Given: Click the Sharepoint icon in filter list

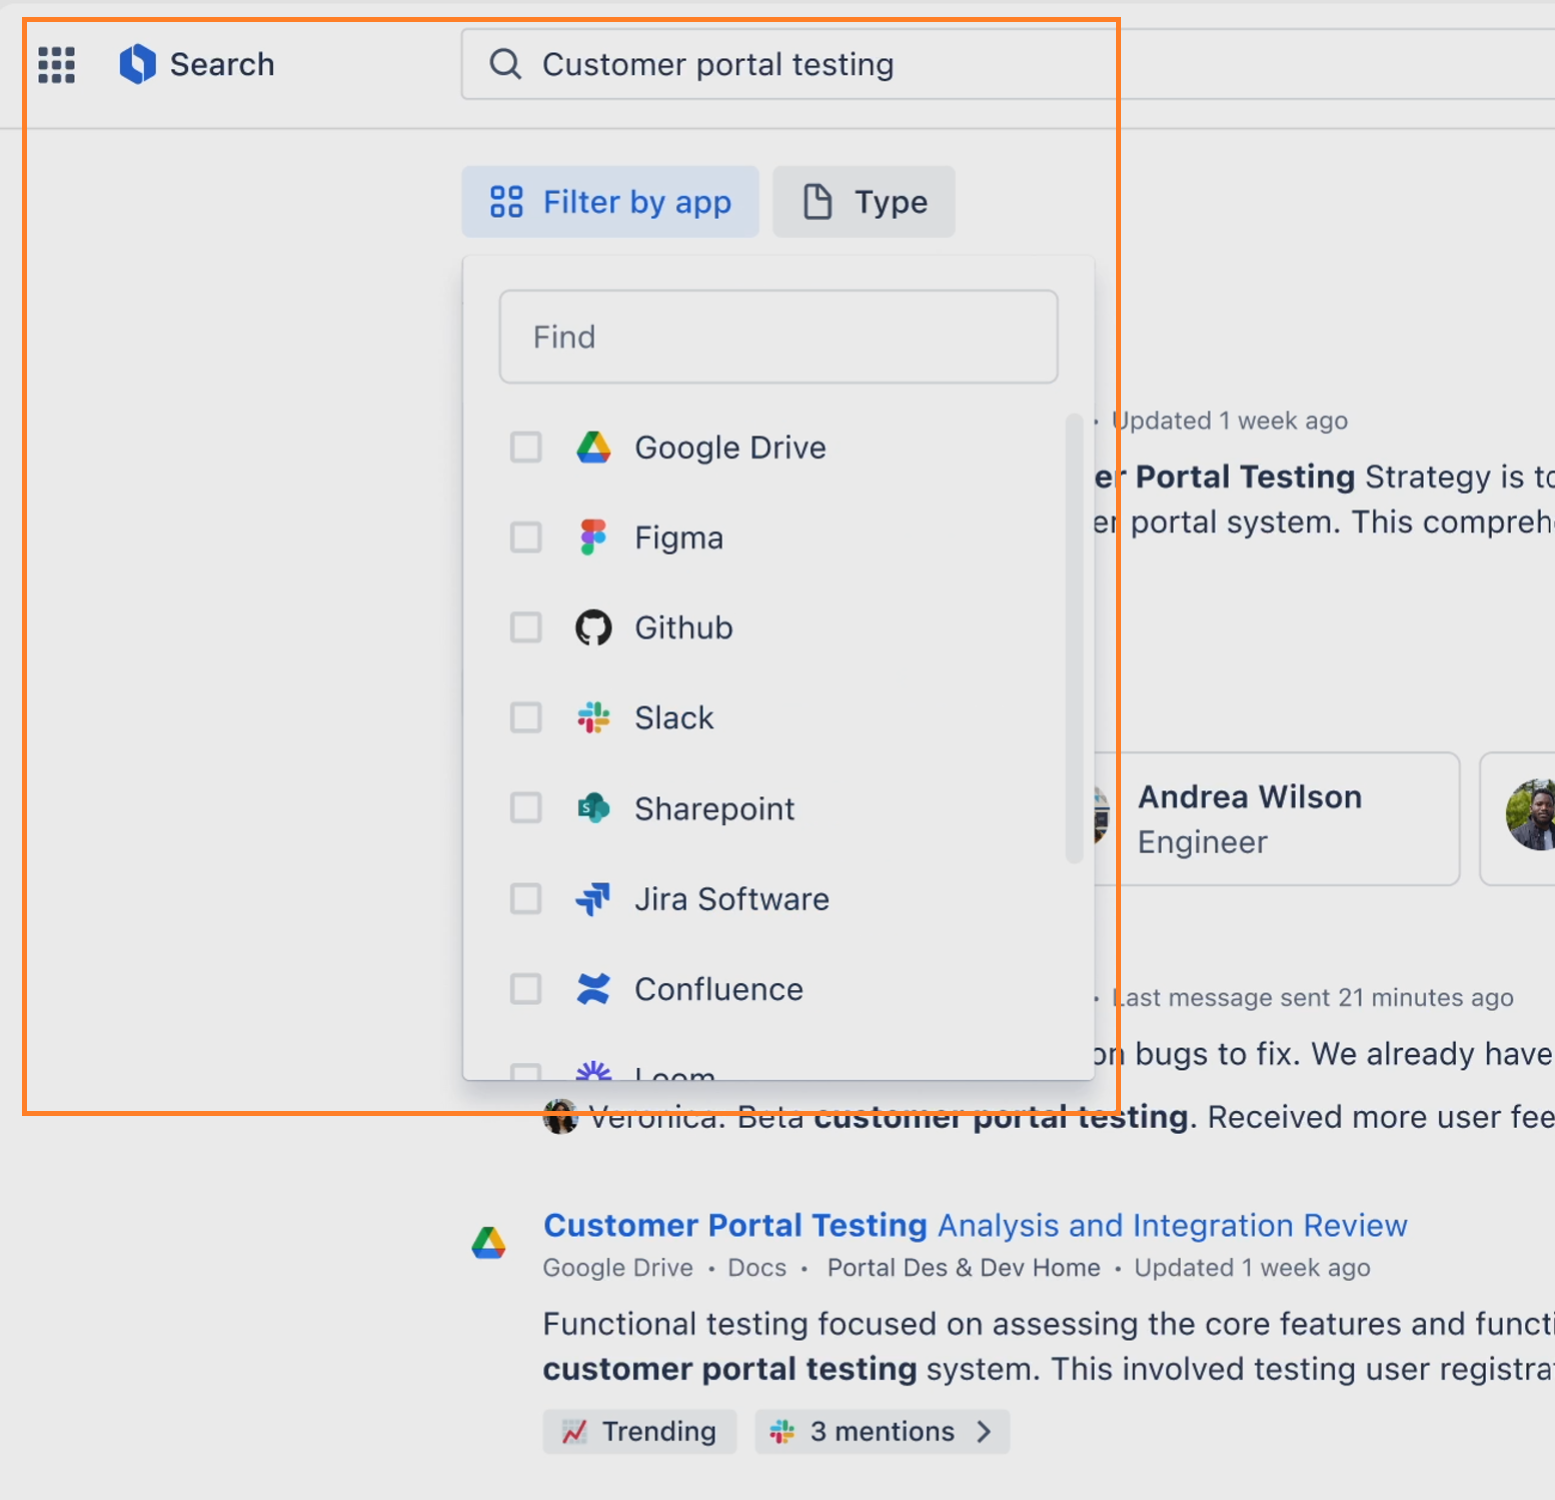Looking at the screenshot, I should 594,808.
